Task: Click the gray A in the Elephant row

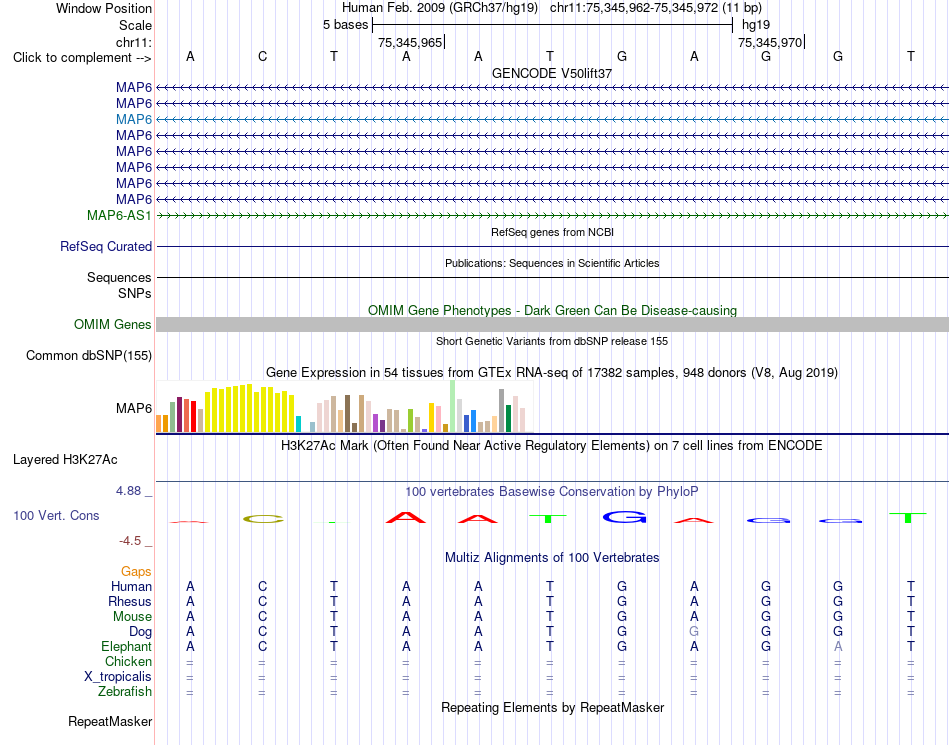Action: point(838,647)
